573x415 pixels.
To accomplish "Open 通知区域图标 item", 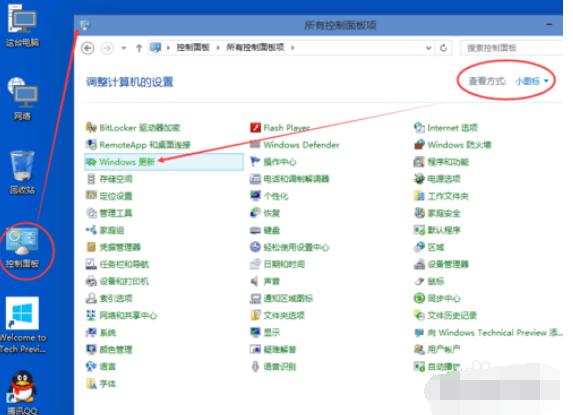I will click(x=281, y=298).
